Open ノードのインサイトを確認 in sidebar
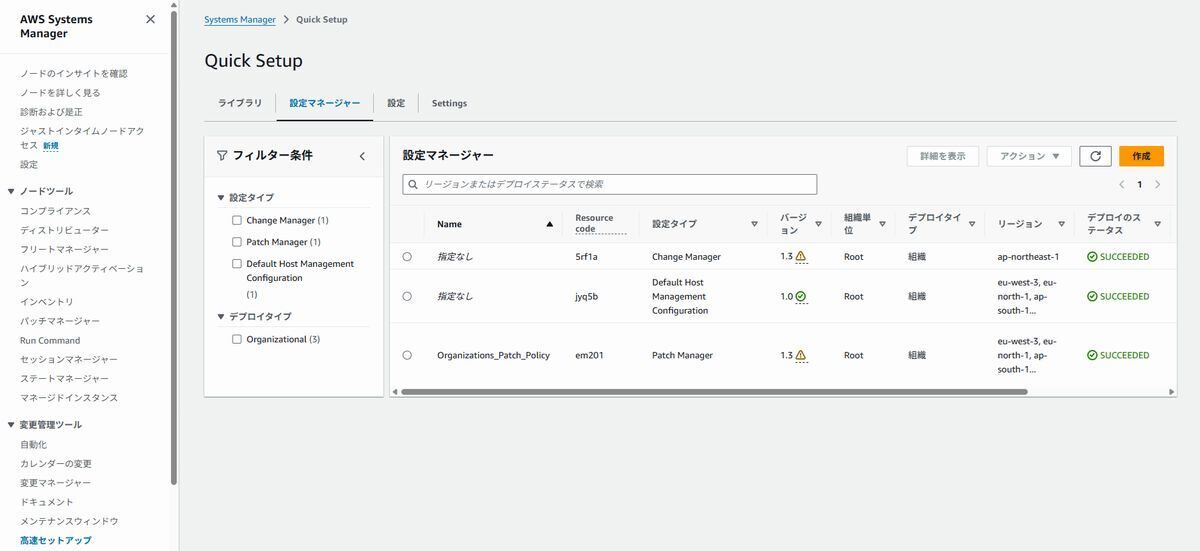This screenshot has height=551, width=1200. pos(74,73)
